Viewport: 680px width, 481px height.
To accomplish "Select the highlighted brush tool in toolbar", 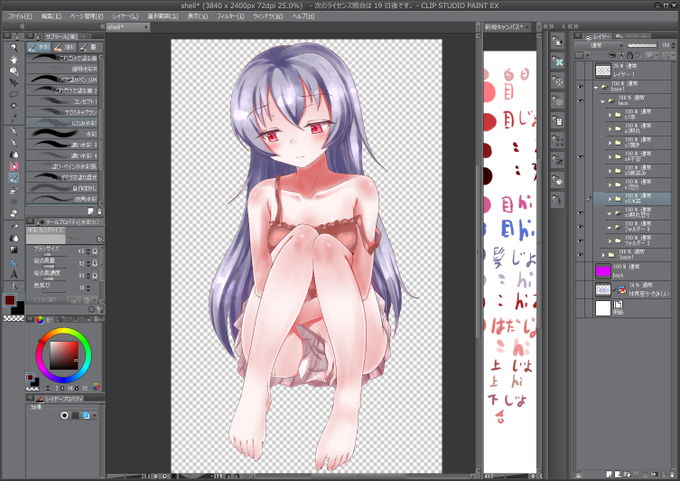I will [14, 178].
